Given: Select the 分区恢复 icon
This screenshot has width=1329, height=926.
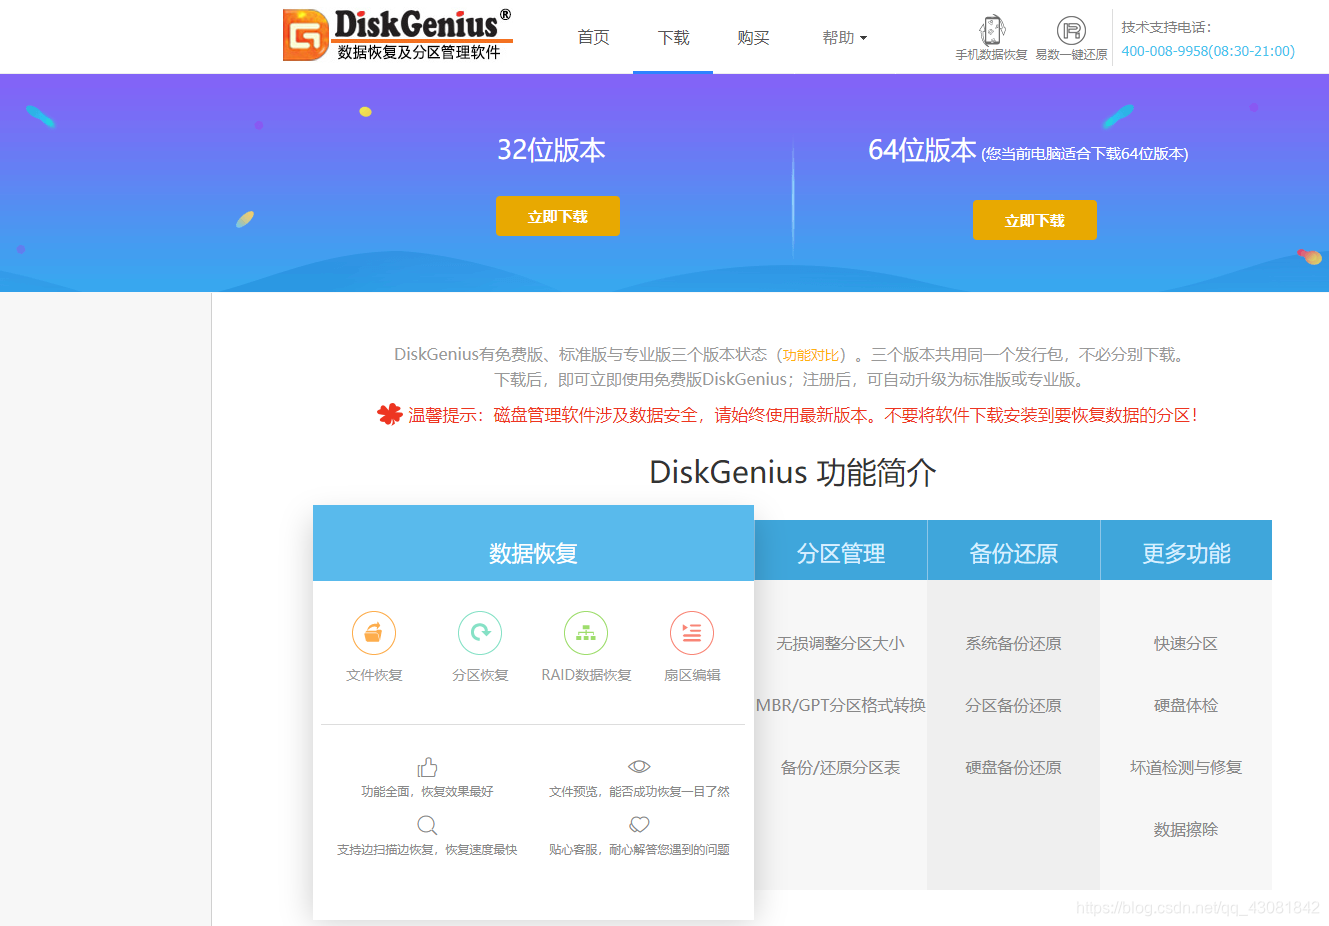Looking at the screenshot, I should [x=480, y=633].
